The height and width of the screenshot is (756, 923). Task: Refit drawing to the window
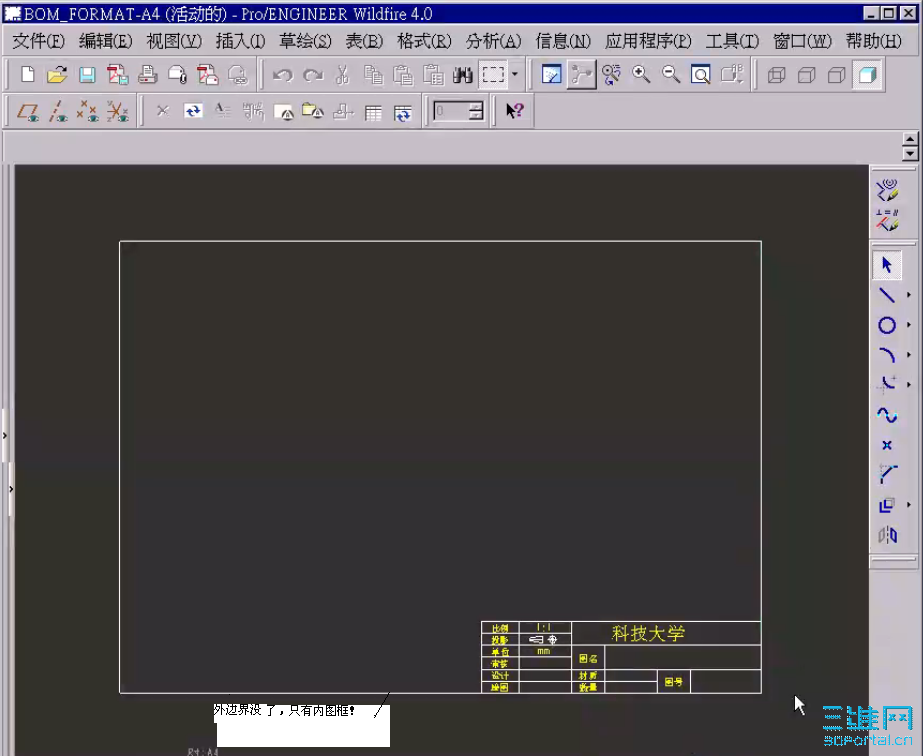pos(700,75)
